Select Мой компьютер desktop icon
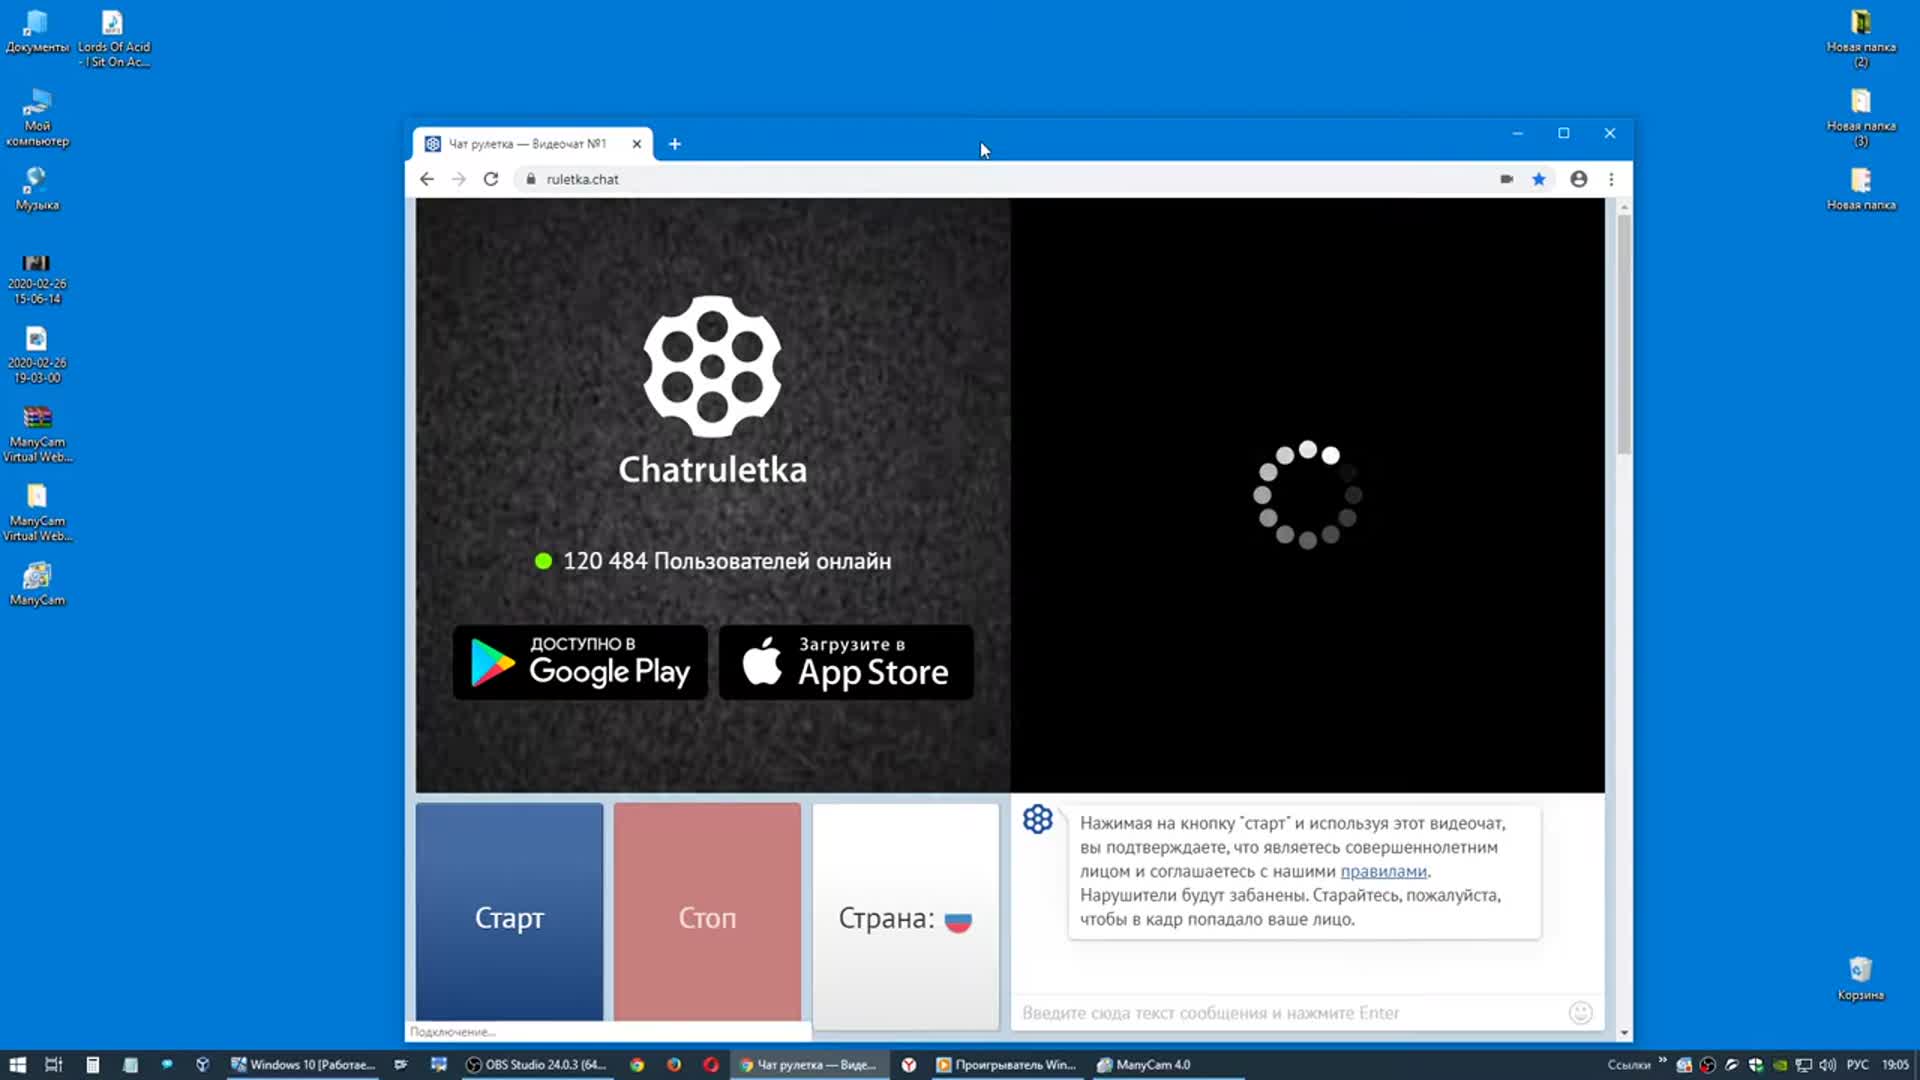Viewport: 1920px width, 1080px height. click(x=37, y=118)
